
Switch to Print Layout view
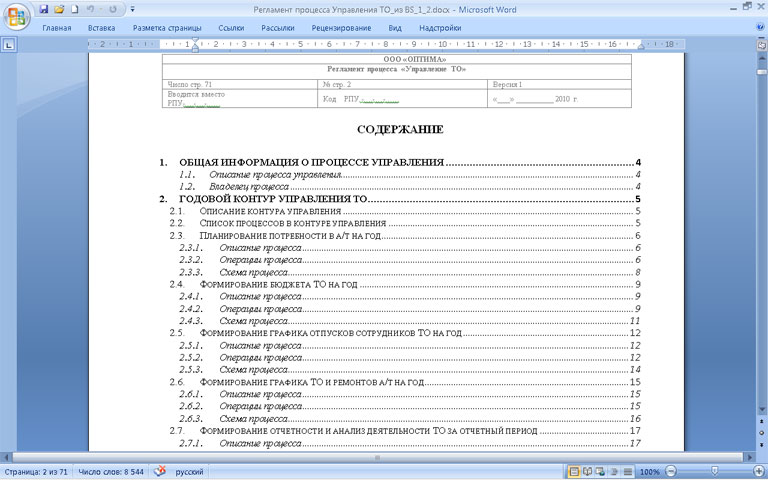575,471
